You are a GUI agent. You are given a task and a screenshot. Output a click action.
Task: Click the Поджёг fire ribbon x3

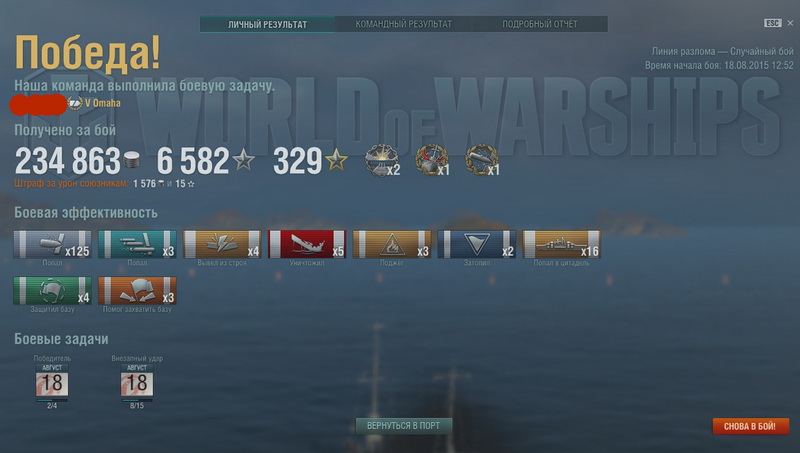click(392, 244)
